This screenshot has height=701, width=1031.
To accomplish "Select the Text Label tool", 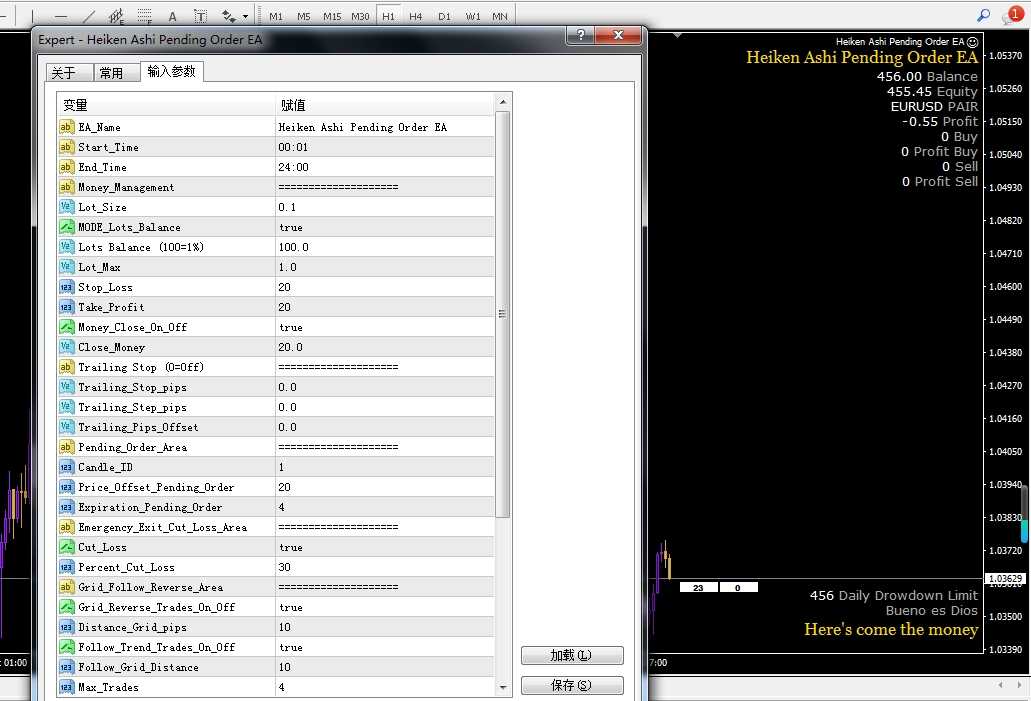I will click(x=199, y=15).
